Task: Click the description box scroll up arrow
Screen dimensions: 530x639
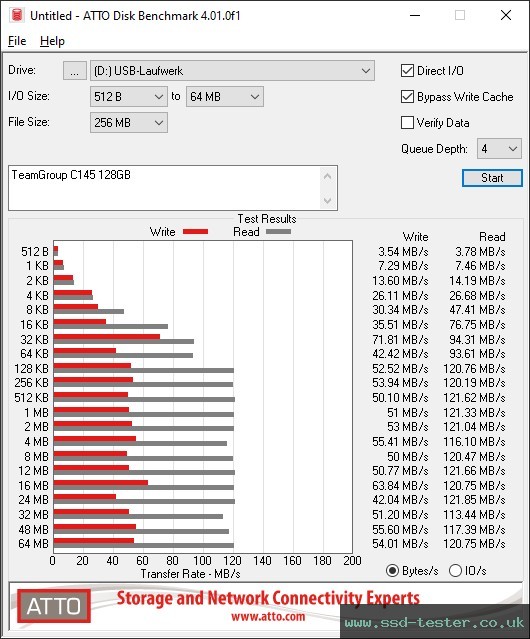Action: [328, 176]
